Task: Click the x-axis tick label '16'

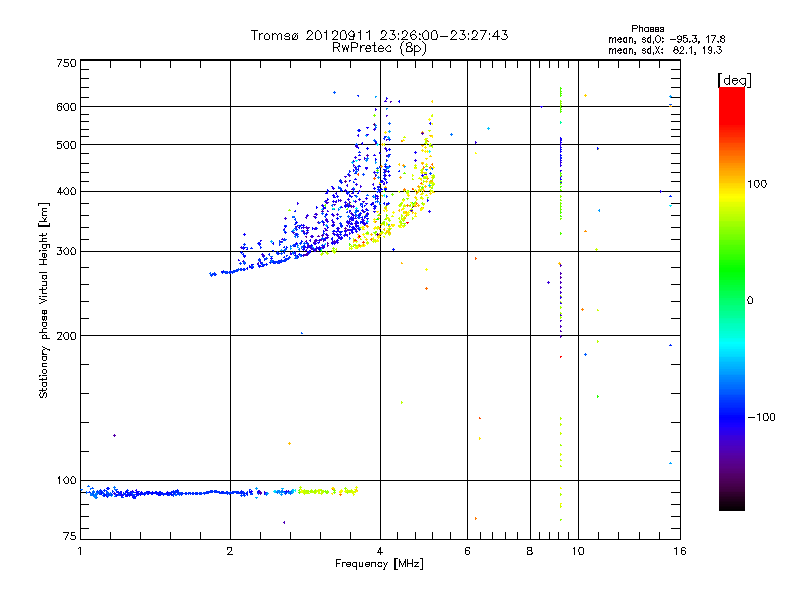Action: [x=680, y=551]
